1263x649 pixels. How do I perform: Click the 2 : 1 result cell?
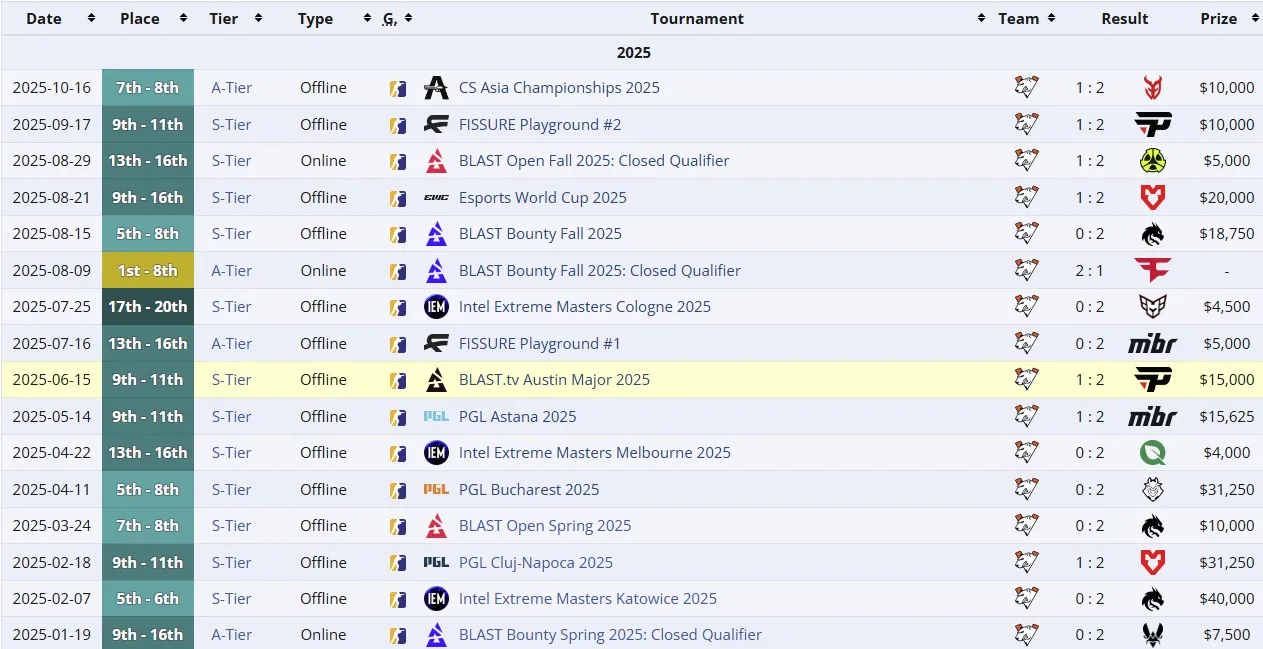(1090, 270)
